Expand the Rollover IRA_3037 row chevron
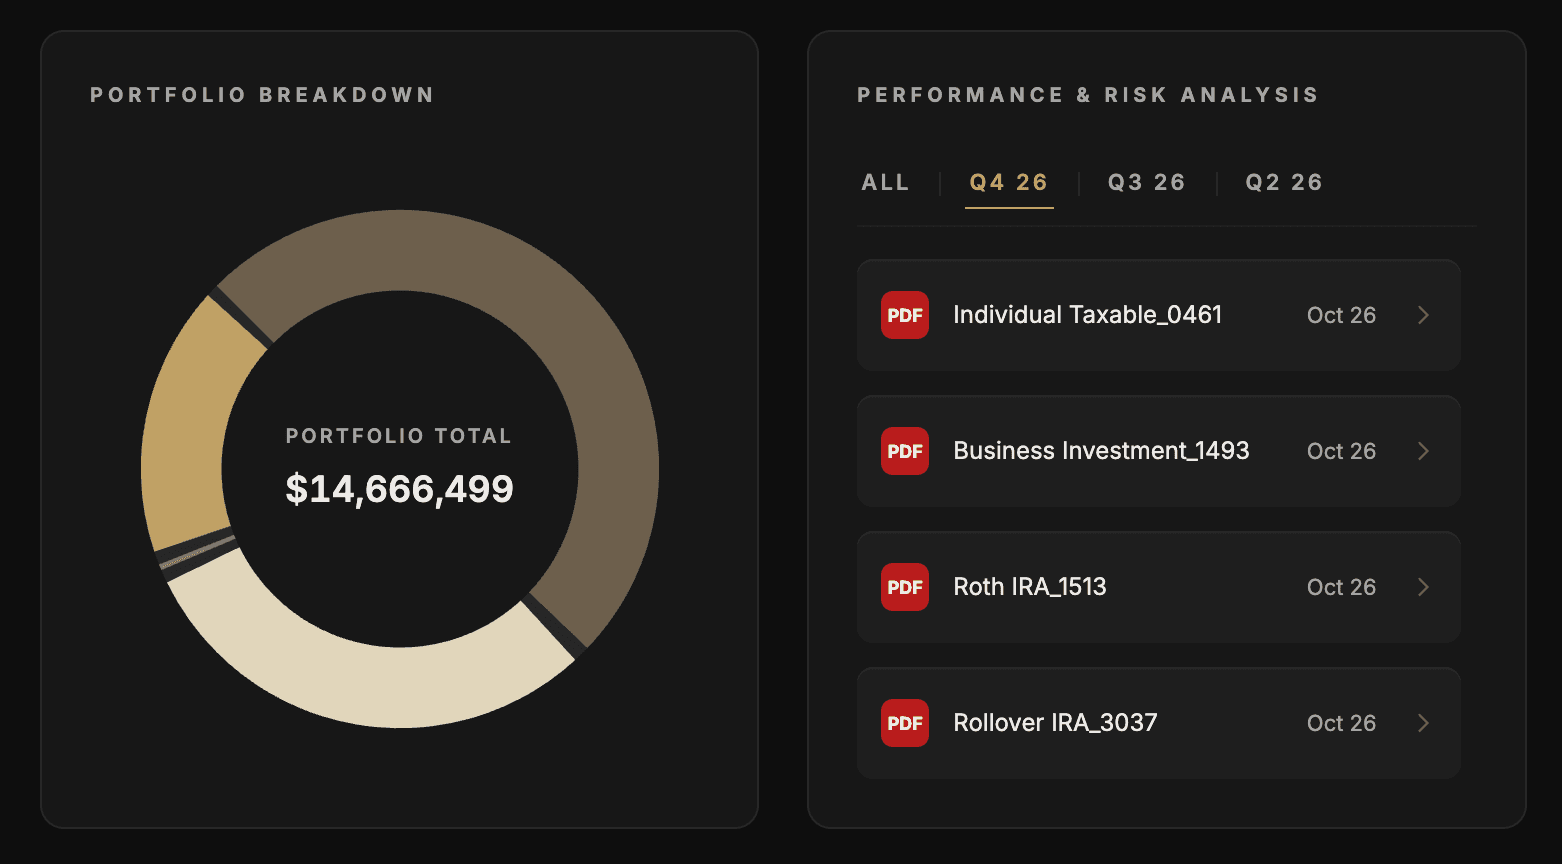Screen dimensions: 1562x864 click(1423, 723)
